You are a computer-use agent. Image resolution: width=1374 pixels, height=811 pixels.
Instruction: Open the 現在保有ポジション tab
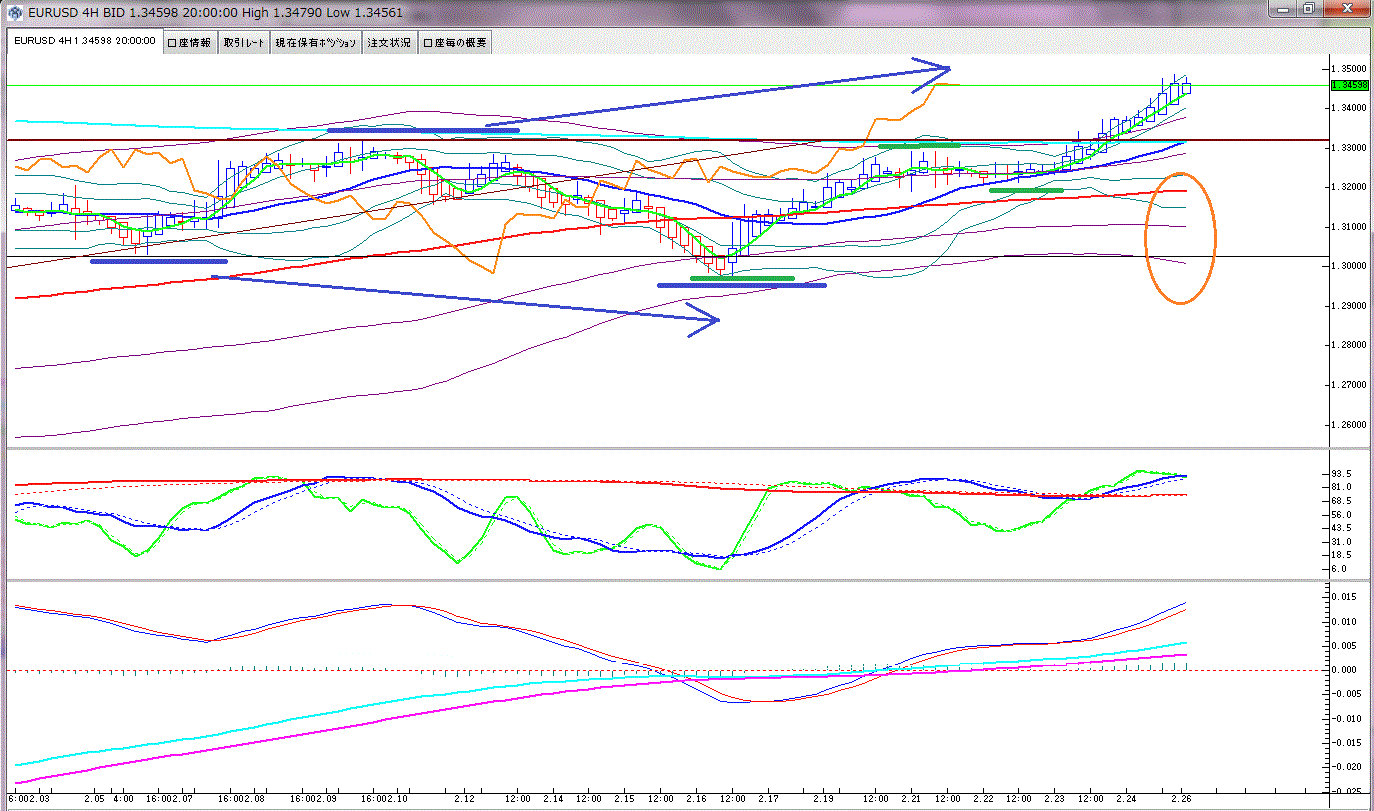point(317,43)
